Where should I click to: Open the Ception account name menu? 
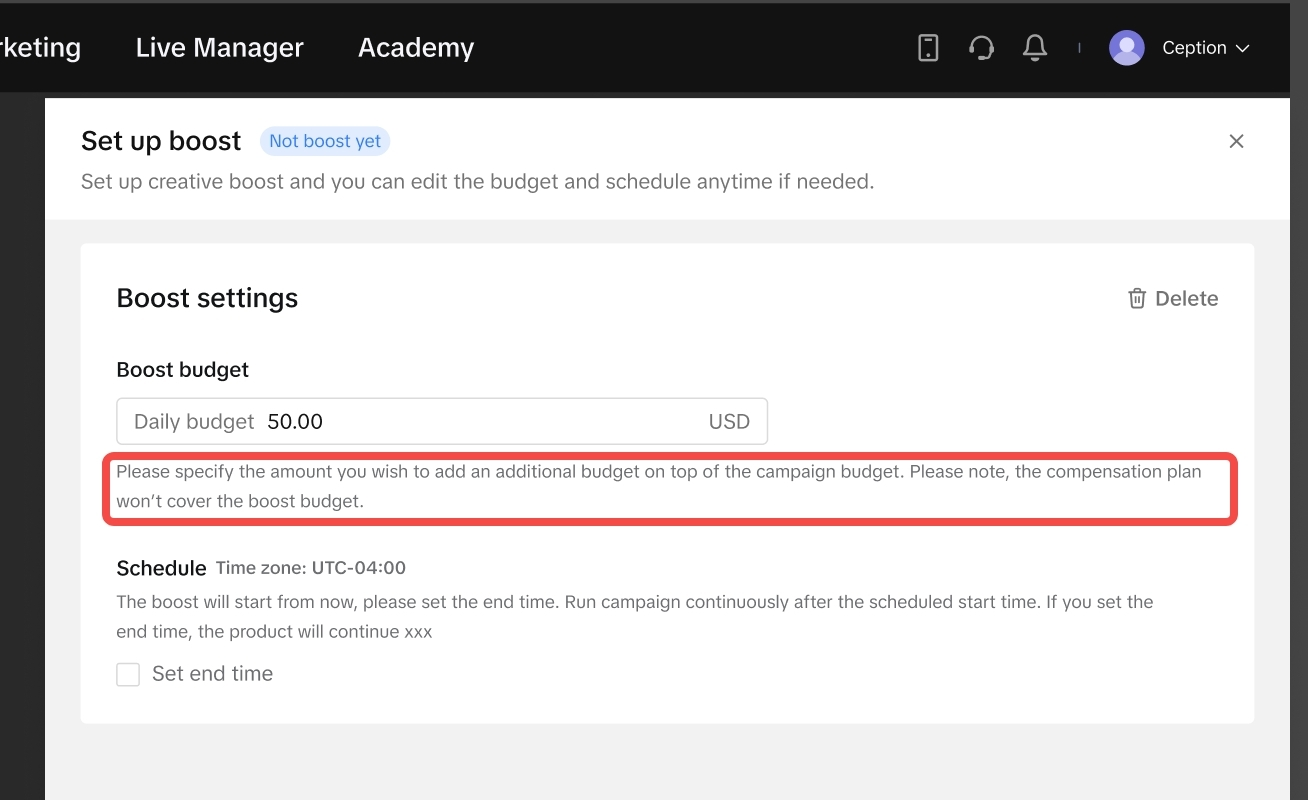[x=1194, y=48]
